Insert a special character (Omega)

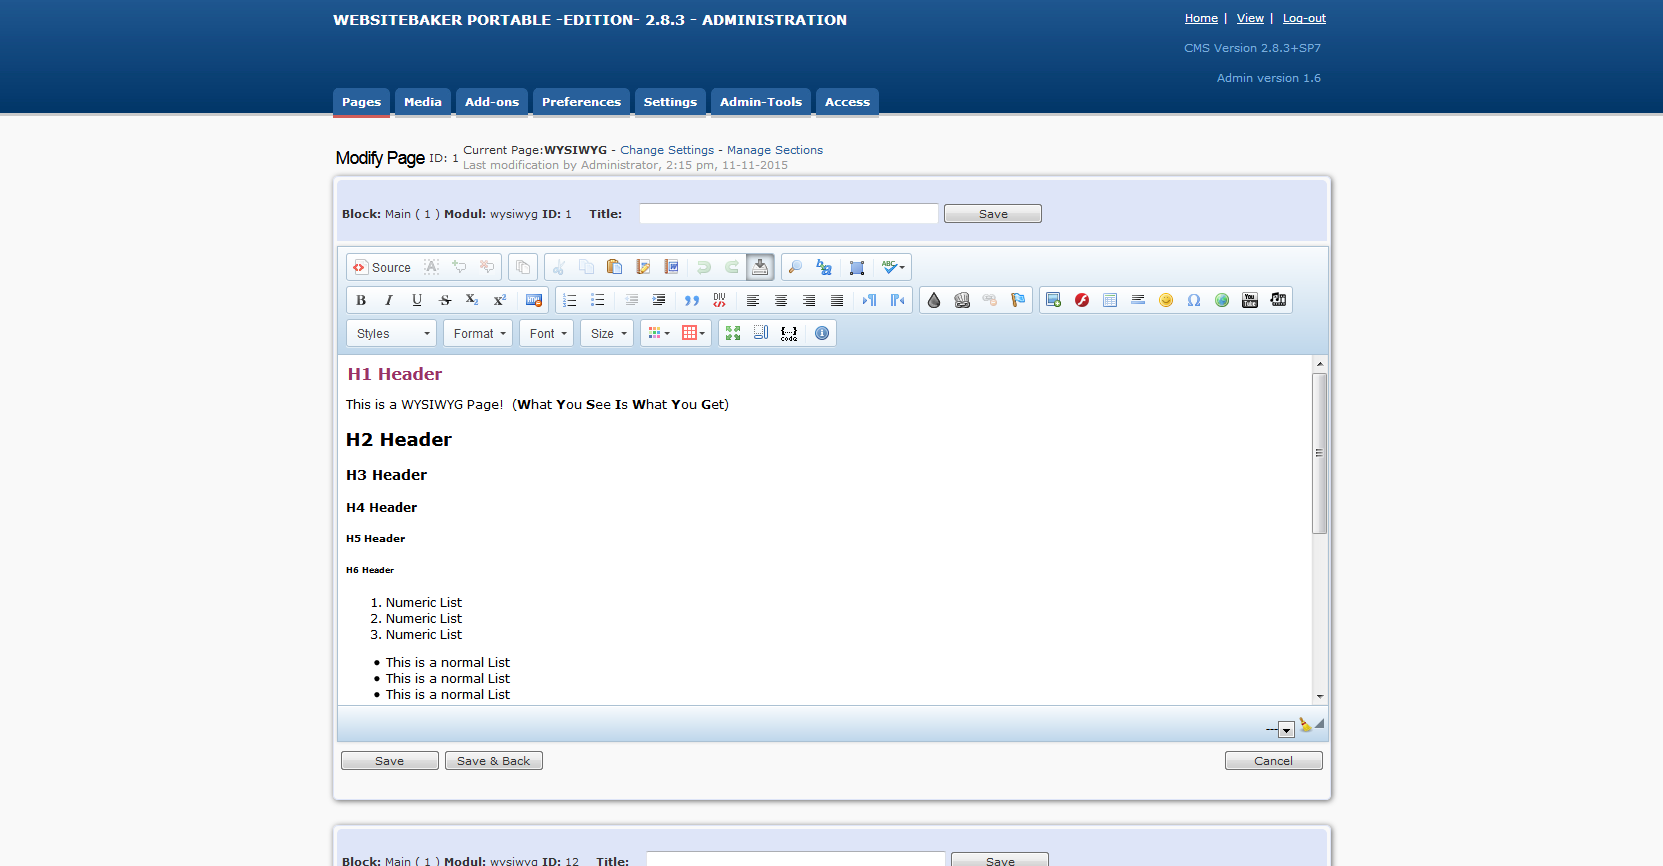click(x=1194, y=300)
